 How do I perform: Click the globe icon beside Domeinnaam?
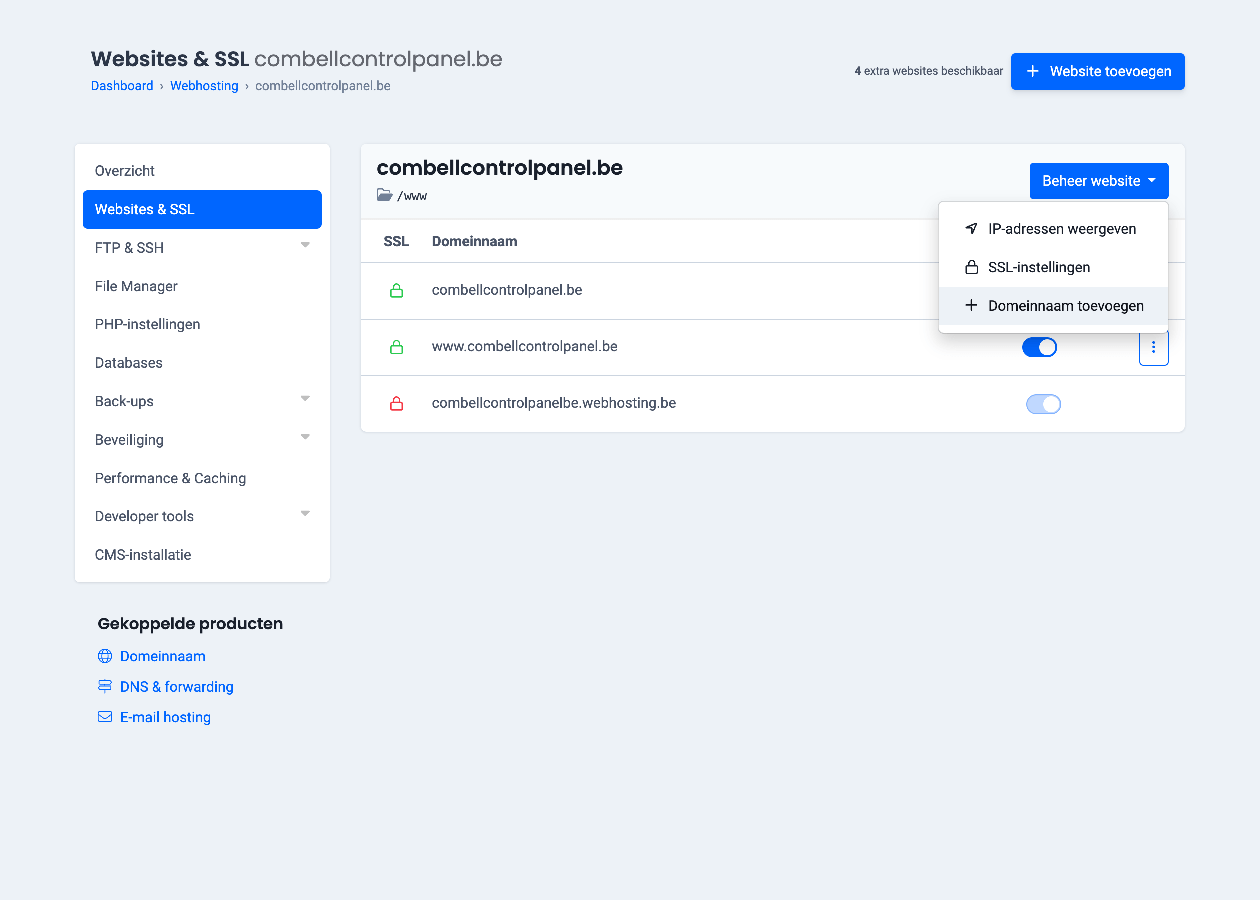105,656
